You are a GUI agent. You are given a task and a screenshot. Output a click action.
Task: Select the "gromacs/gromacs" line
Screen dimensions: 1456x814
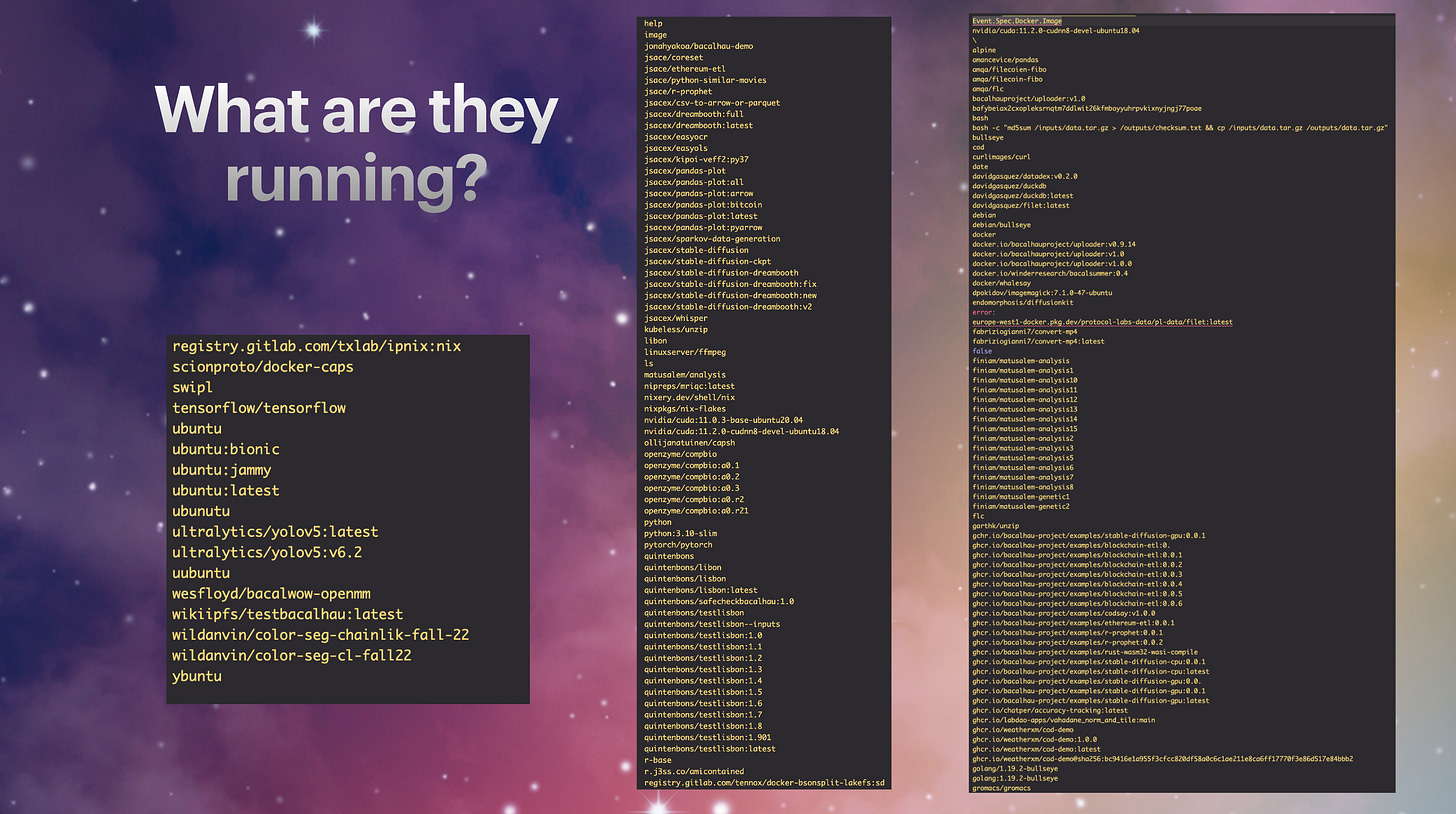click(x=1001, y=788)
